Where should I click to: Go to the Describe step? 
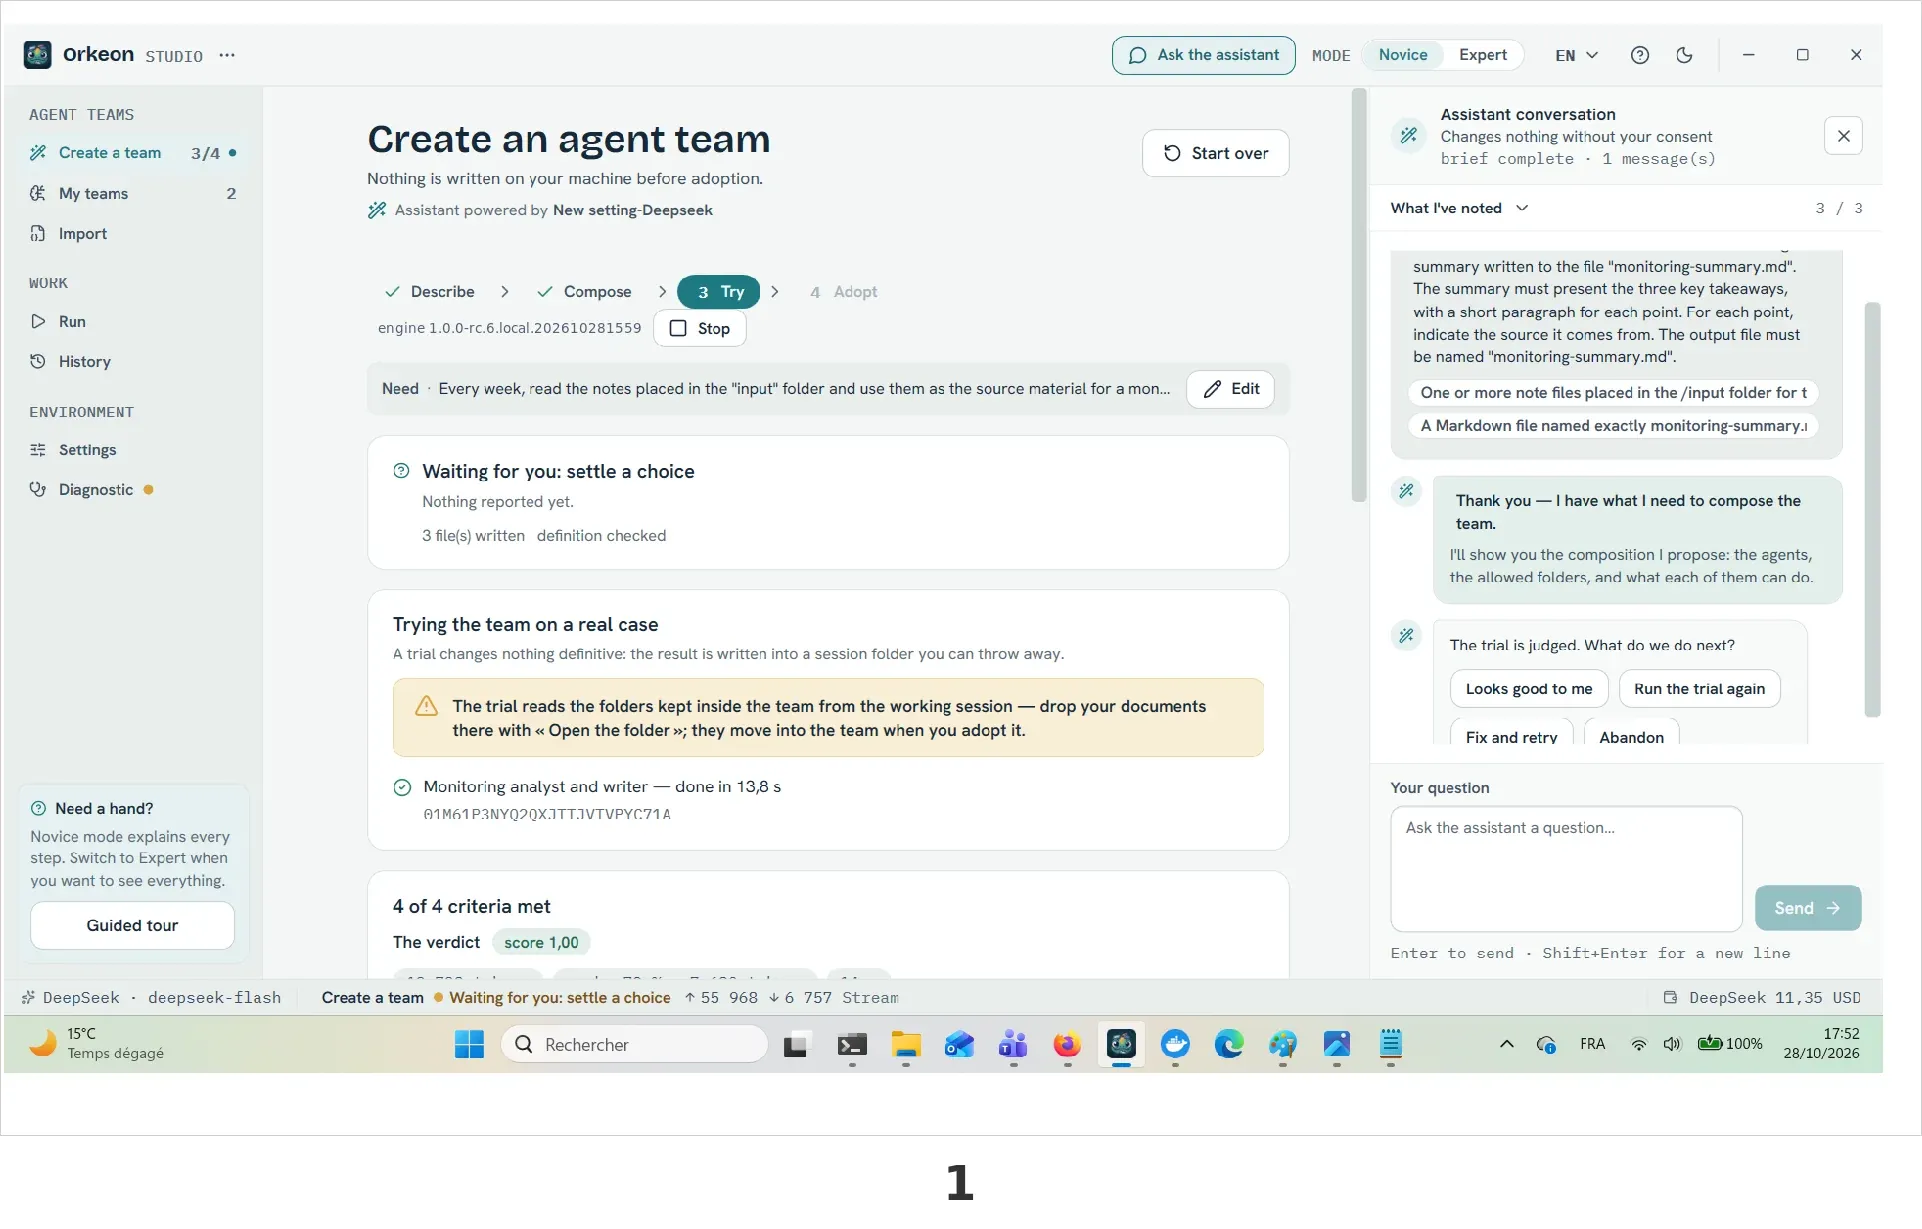[430, 292]
